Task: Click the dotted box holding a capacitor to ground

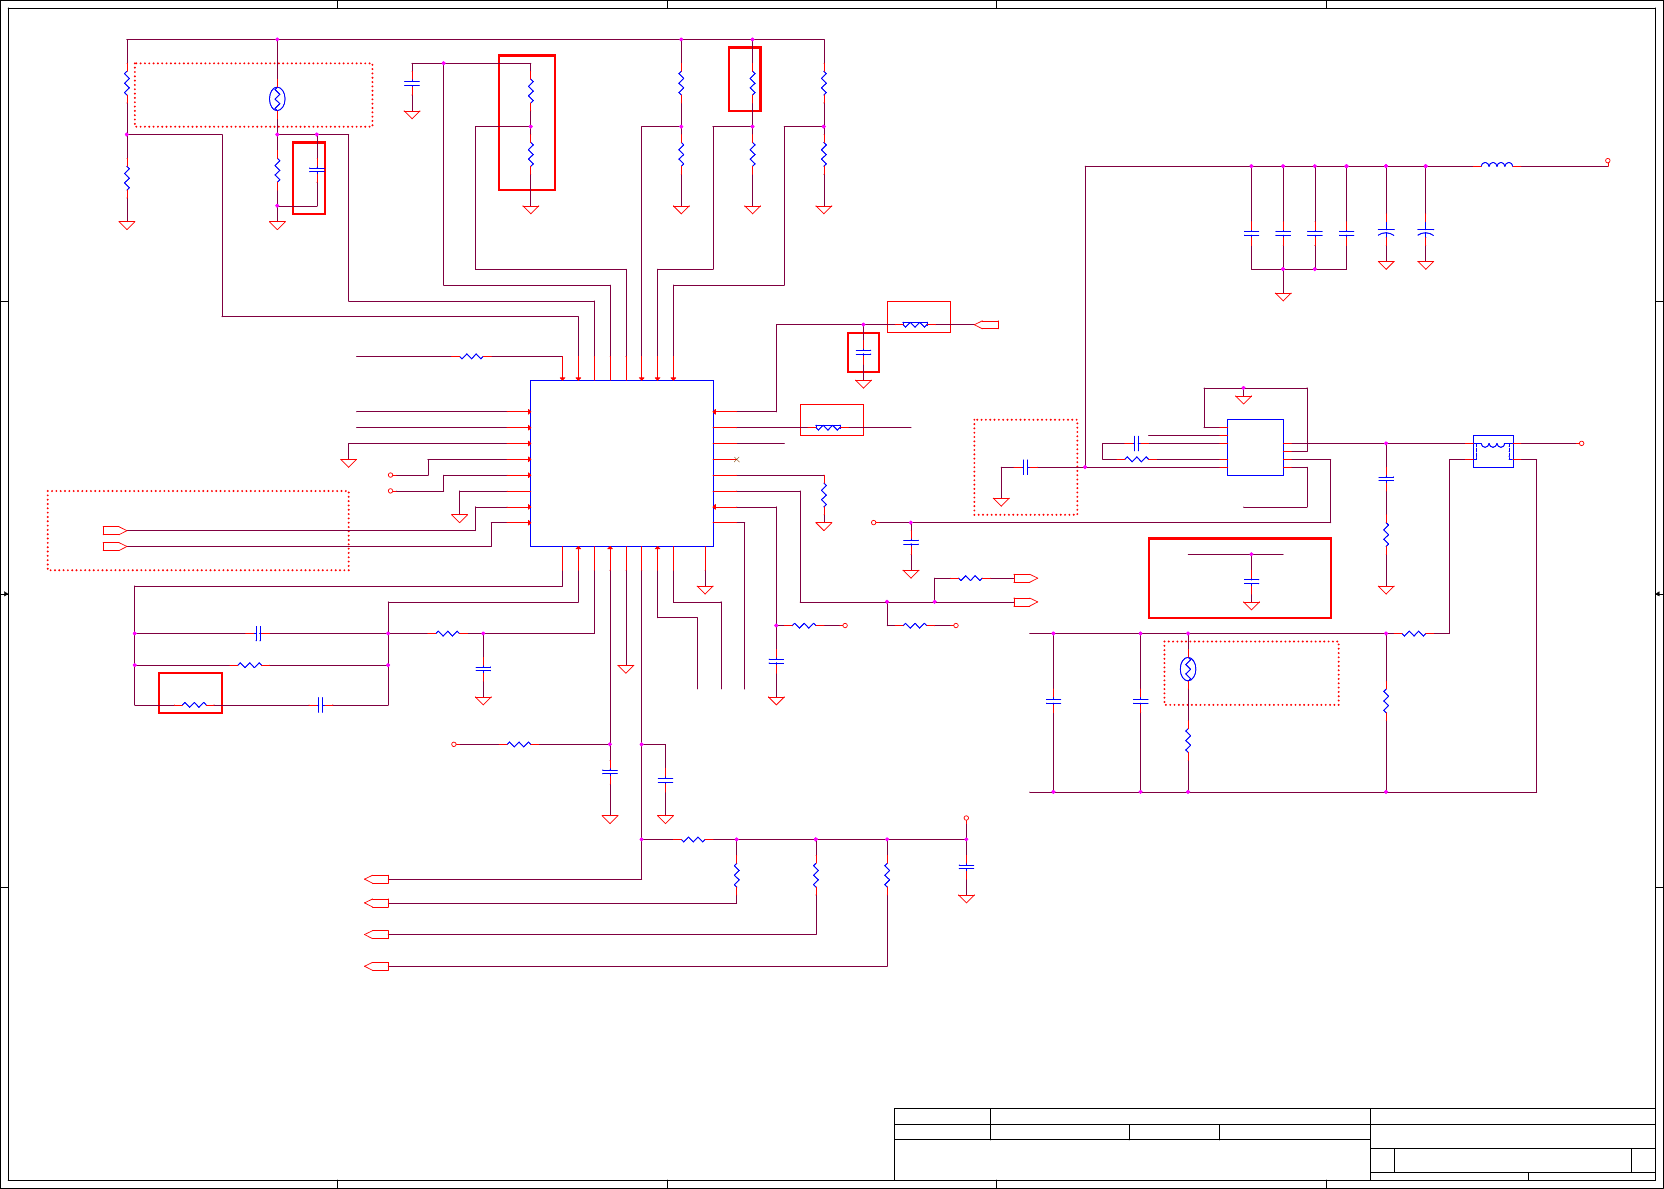Action: 1026,467
